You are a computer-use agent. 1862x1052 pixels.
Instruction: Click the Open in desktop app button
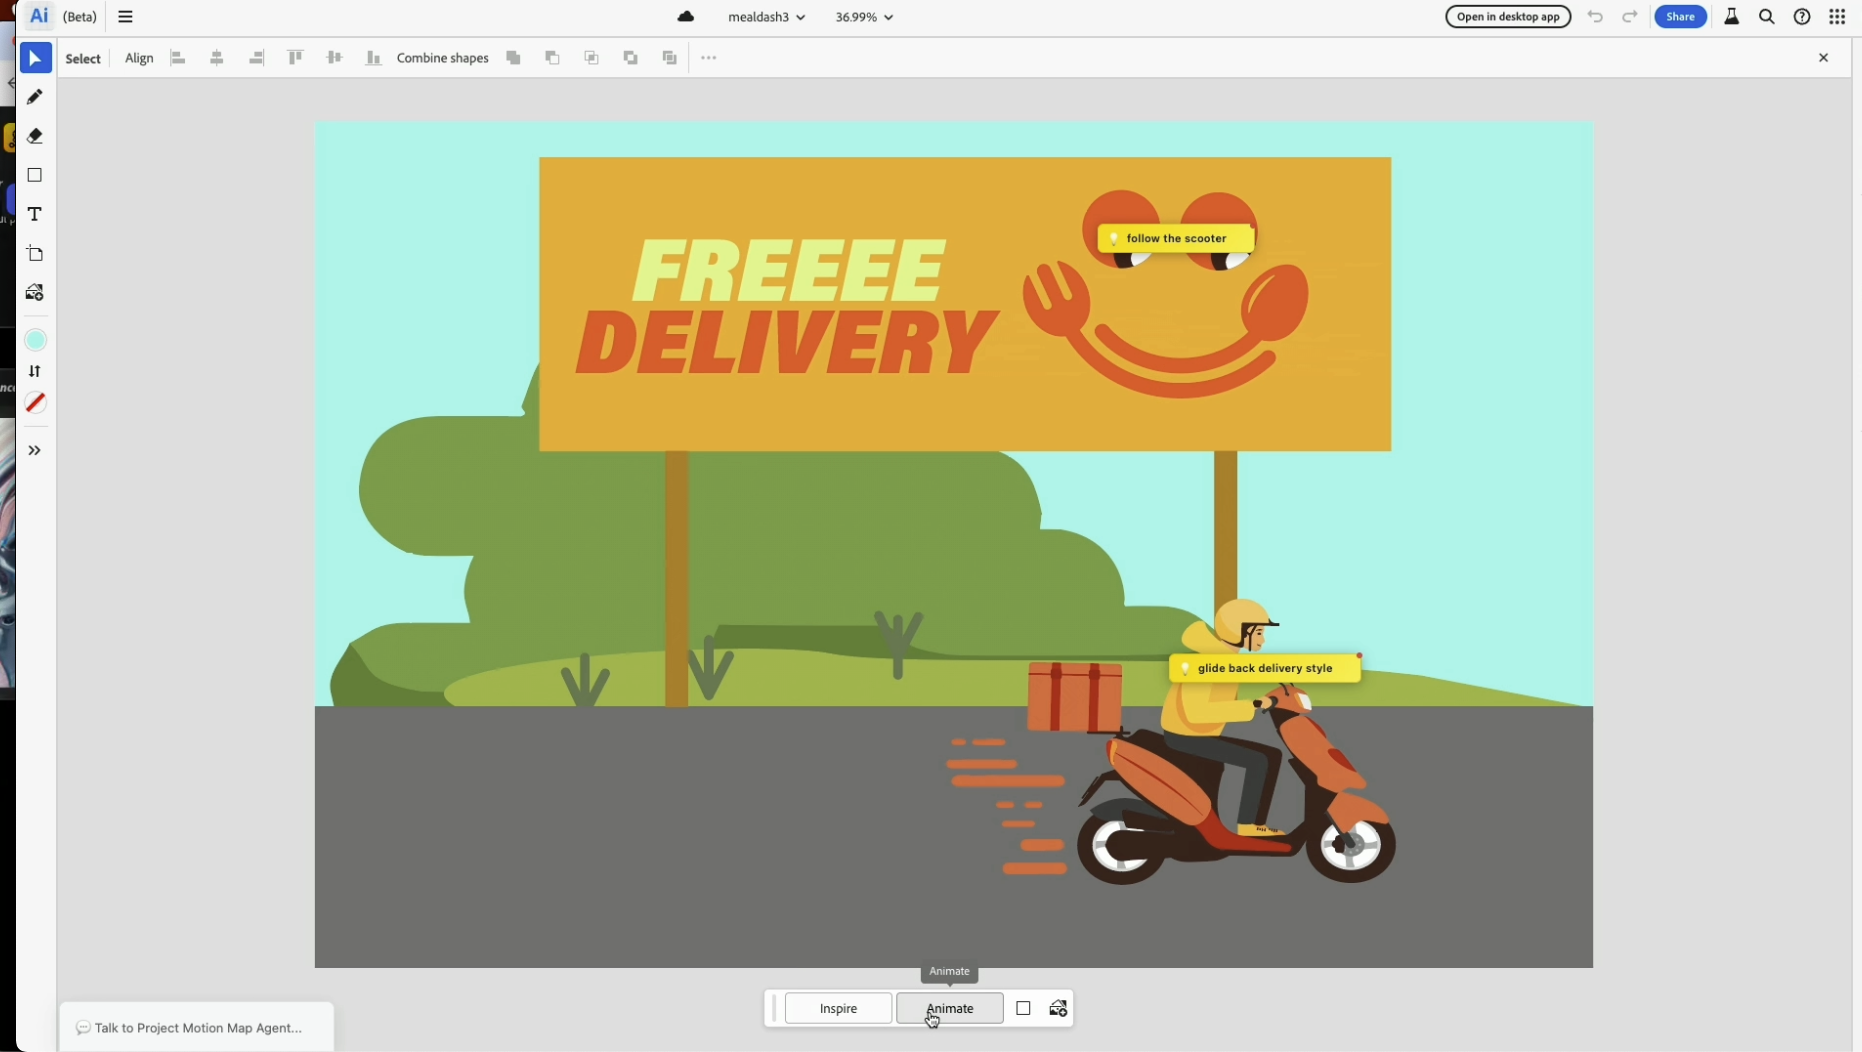[x=1507, y=17]
